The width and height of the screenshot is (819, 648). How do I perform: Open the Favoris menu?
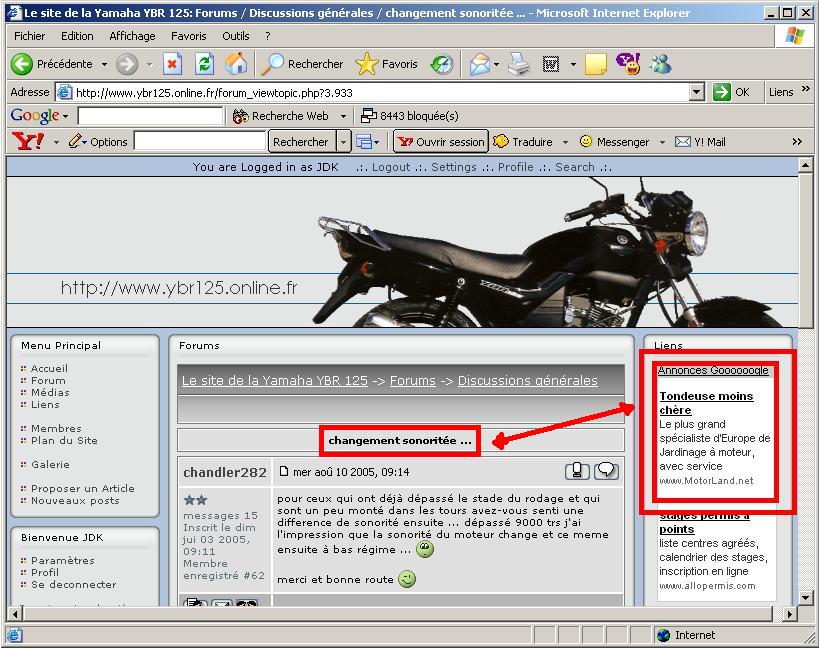click(189, 36)
